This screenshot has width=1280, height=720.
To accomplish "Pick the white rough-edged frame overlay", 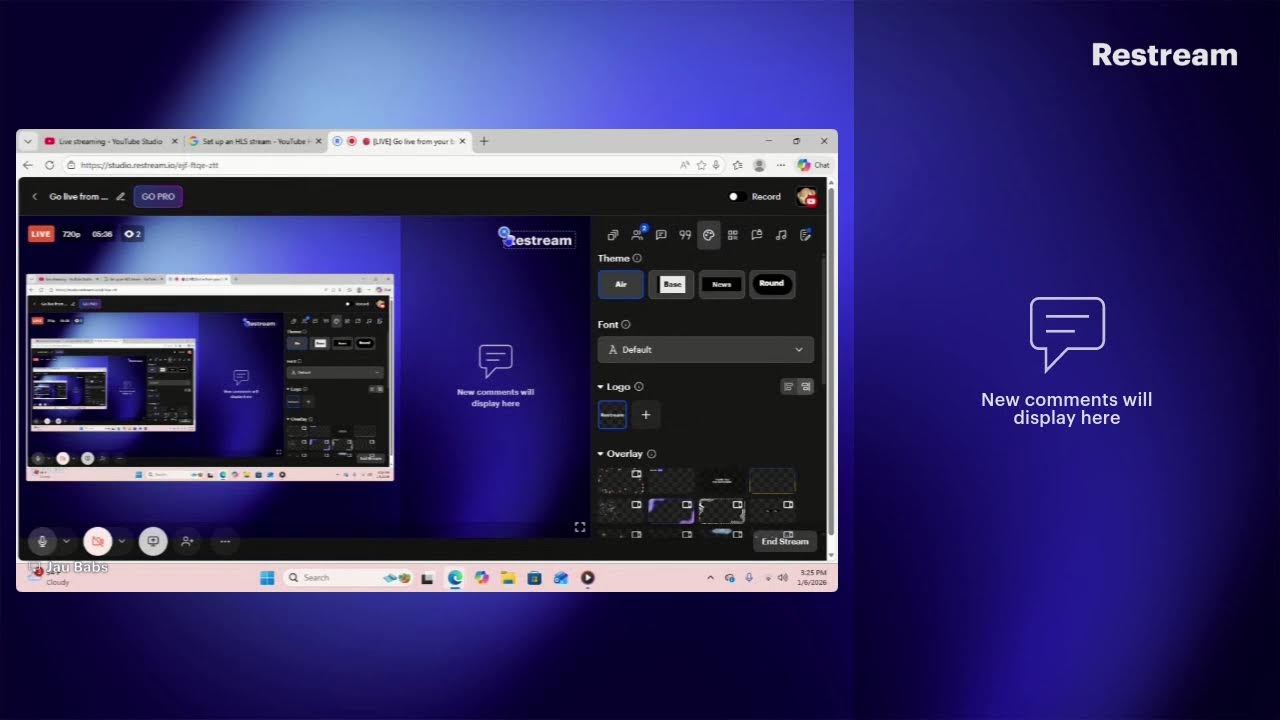I will point(721,511).
